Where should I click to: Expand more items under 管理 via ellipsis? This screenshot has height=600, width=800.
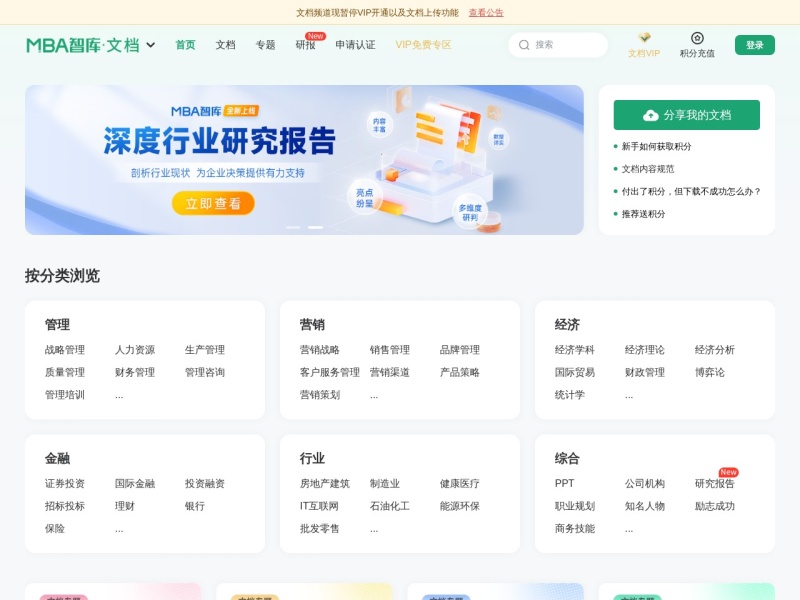(119, 395)
